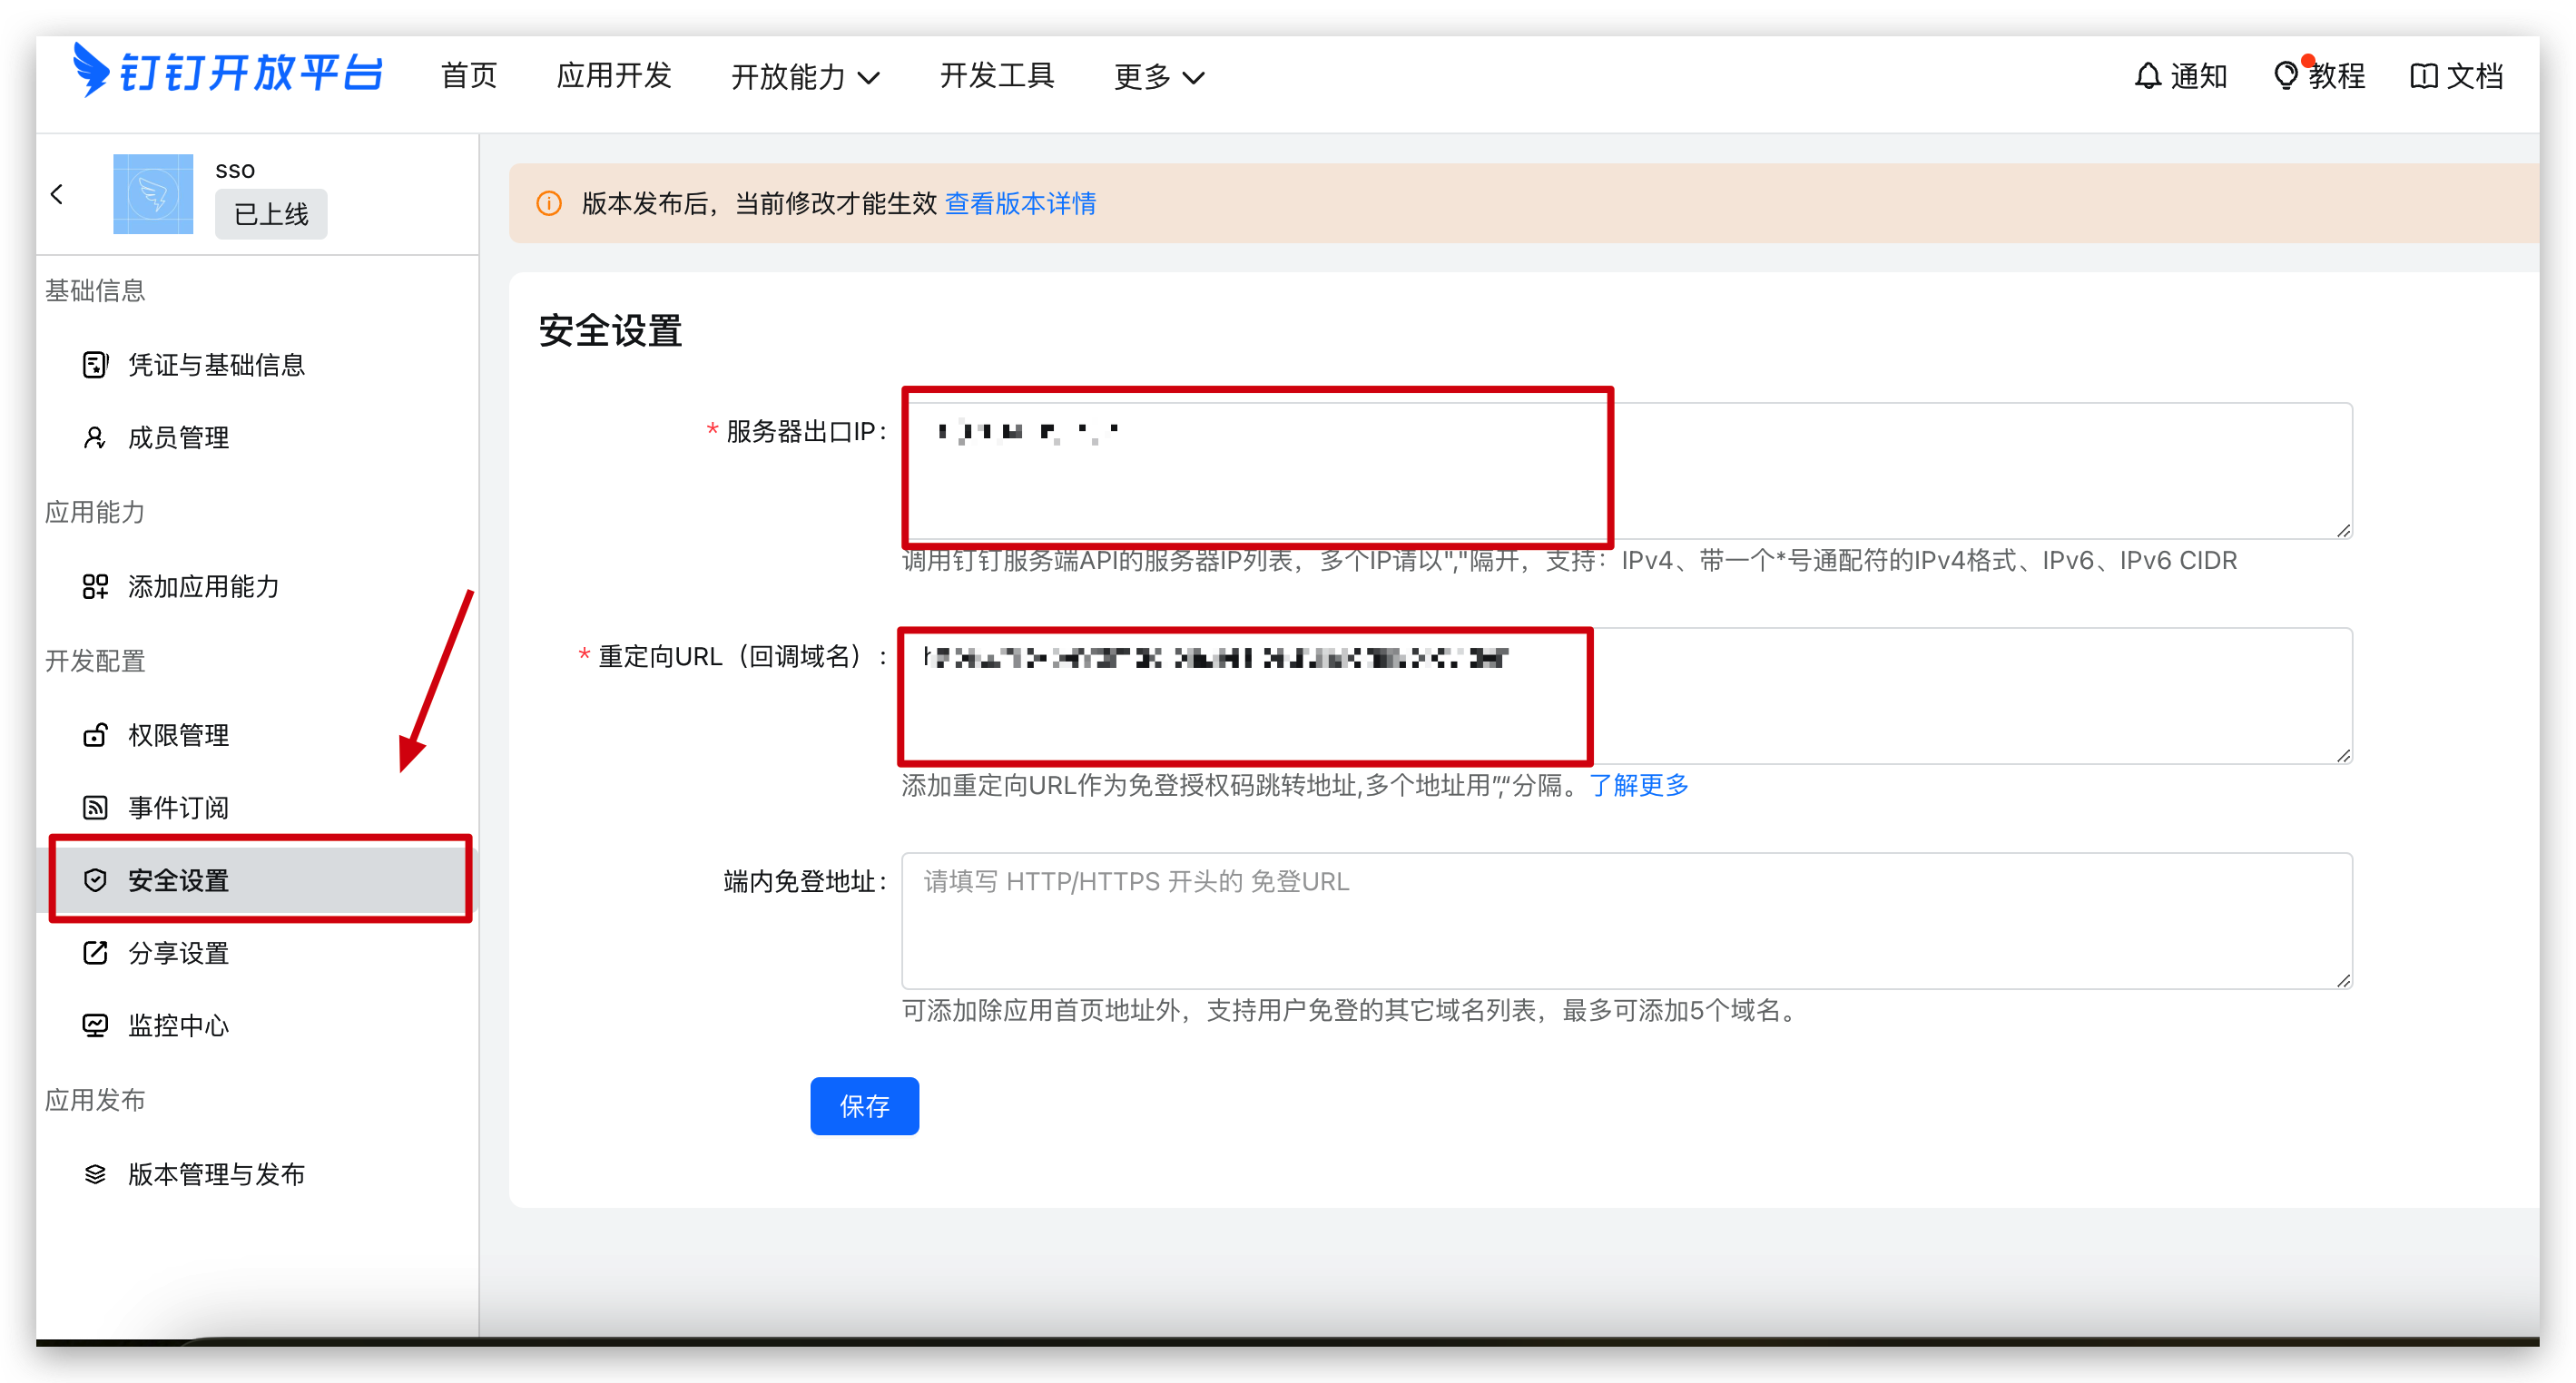Click the back arrow beside sso app
This screenshot has width=2576, height=1383.
pyautogui.click(x=58, y=194)
